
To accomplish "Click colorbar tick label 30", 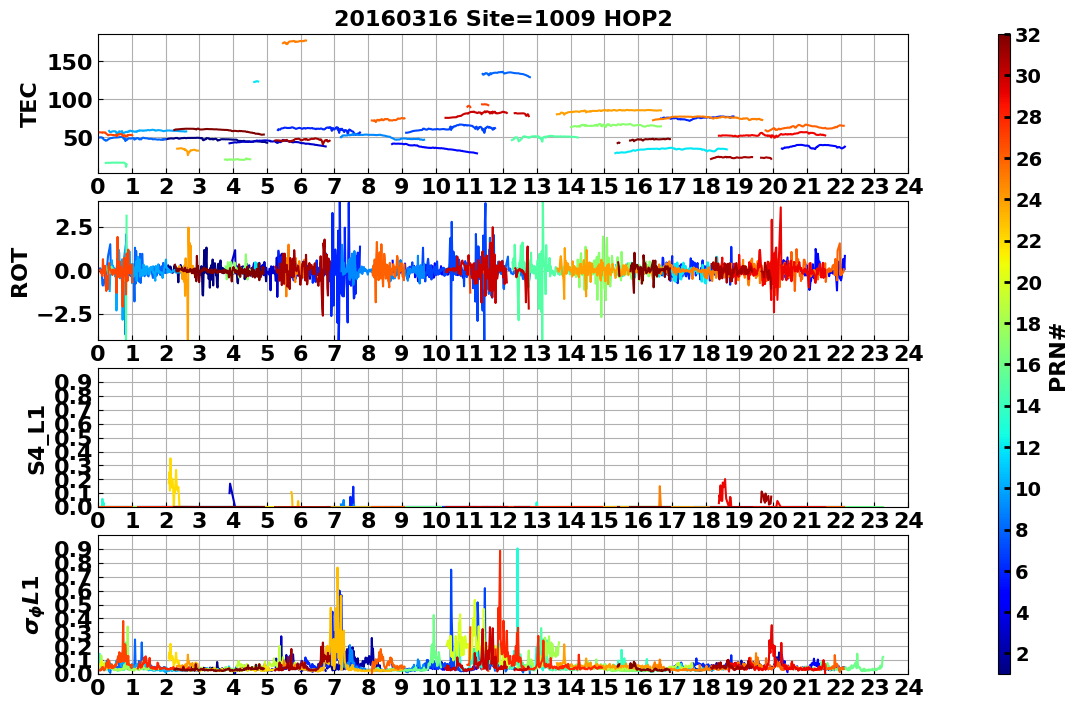I will [1028, 76].
